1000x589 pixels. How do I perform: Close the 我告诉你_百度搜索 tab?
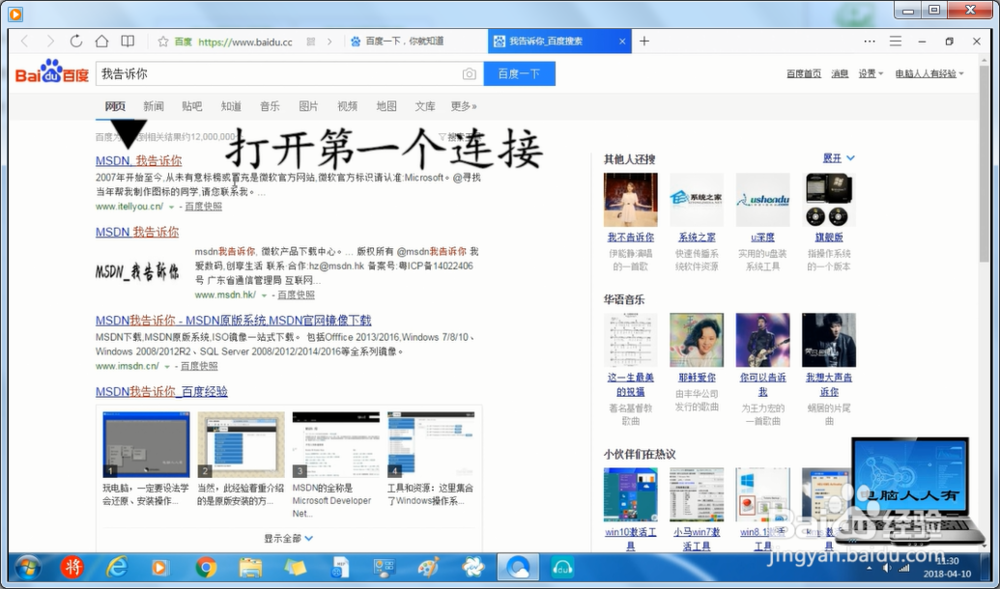point(622,41)
